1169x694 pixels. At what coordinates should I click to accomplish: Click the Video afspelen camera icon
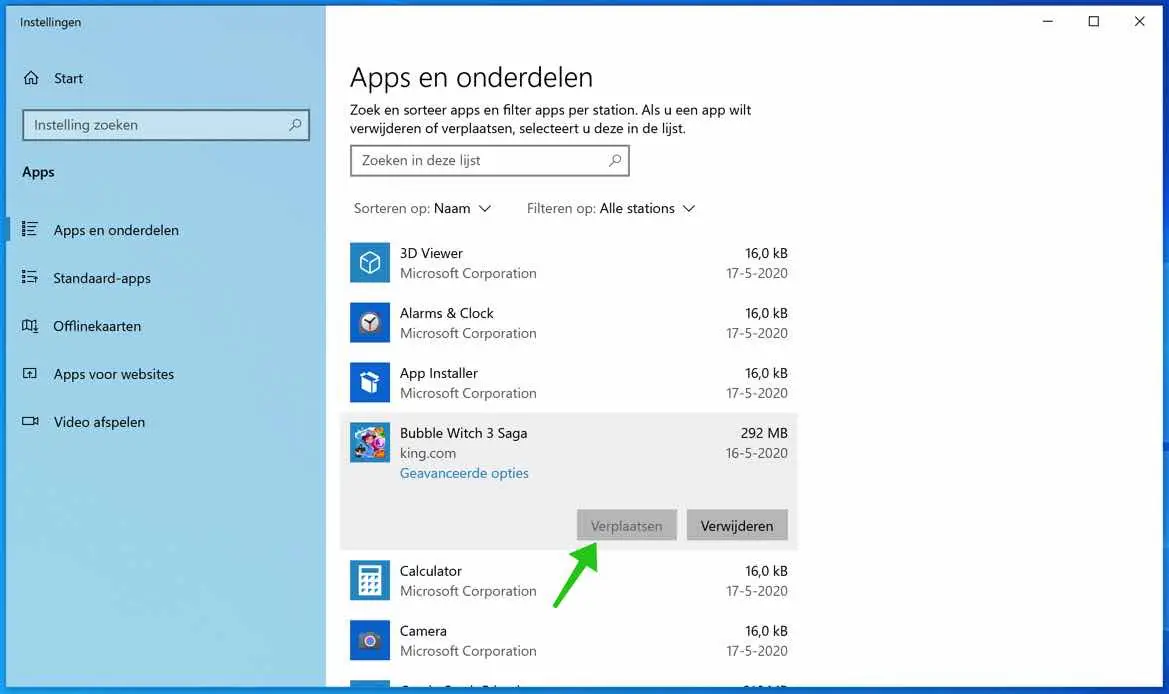tap(30, 421)
